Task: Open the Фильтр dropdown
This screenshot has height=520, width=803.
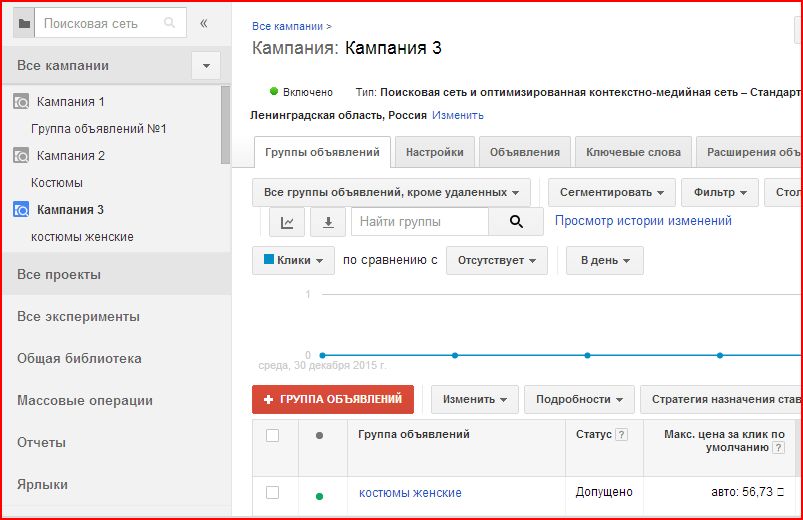Action: click(720, 193)
